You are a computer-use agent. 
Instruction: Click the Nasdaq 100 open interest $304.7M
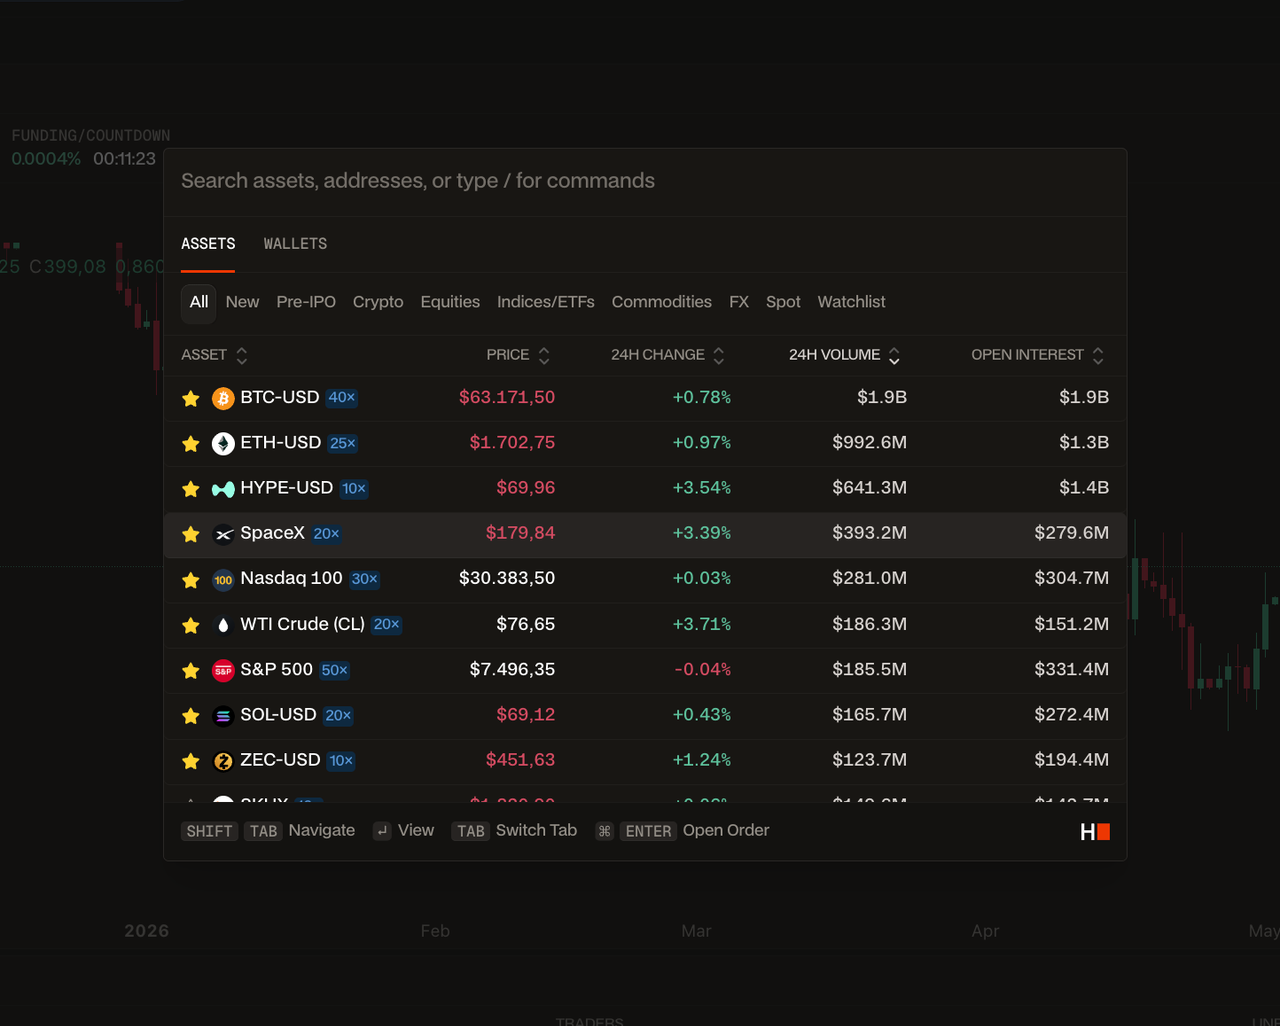click(1072, 578)
